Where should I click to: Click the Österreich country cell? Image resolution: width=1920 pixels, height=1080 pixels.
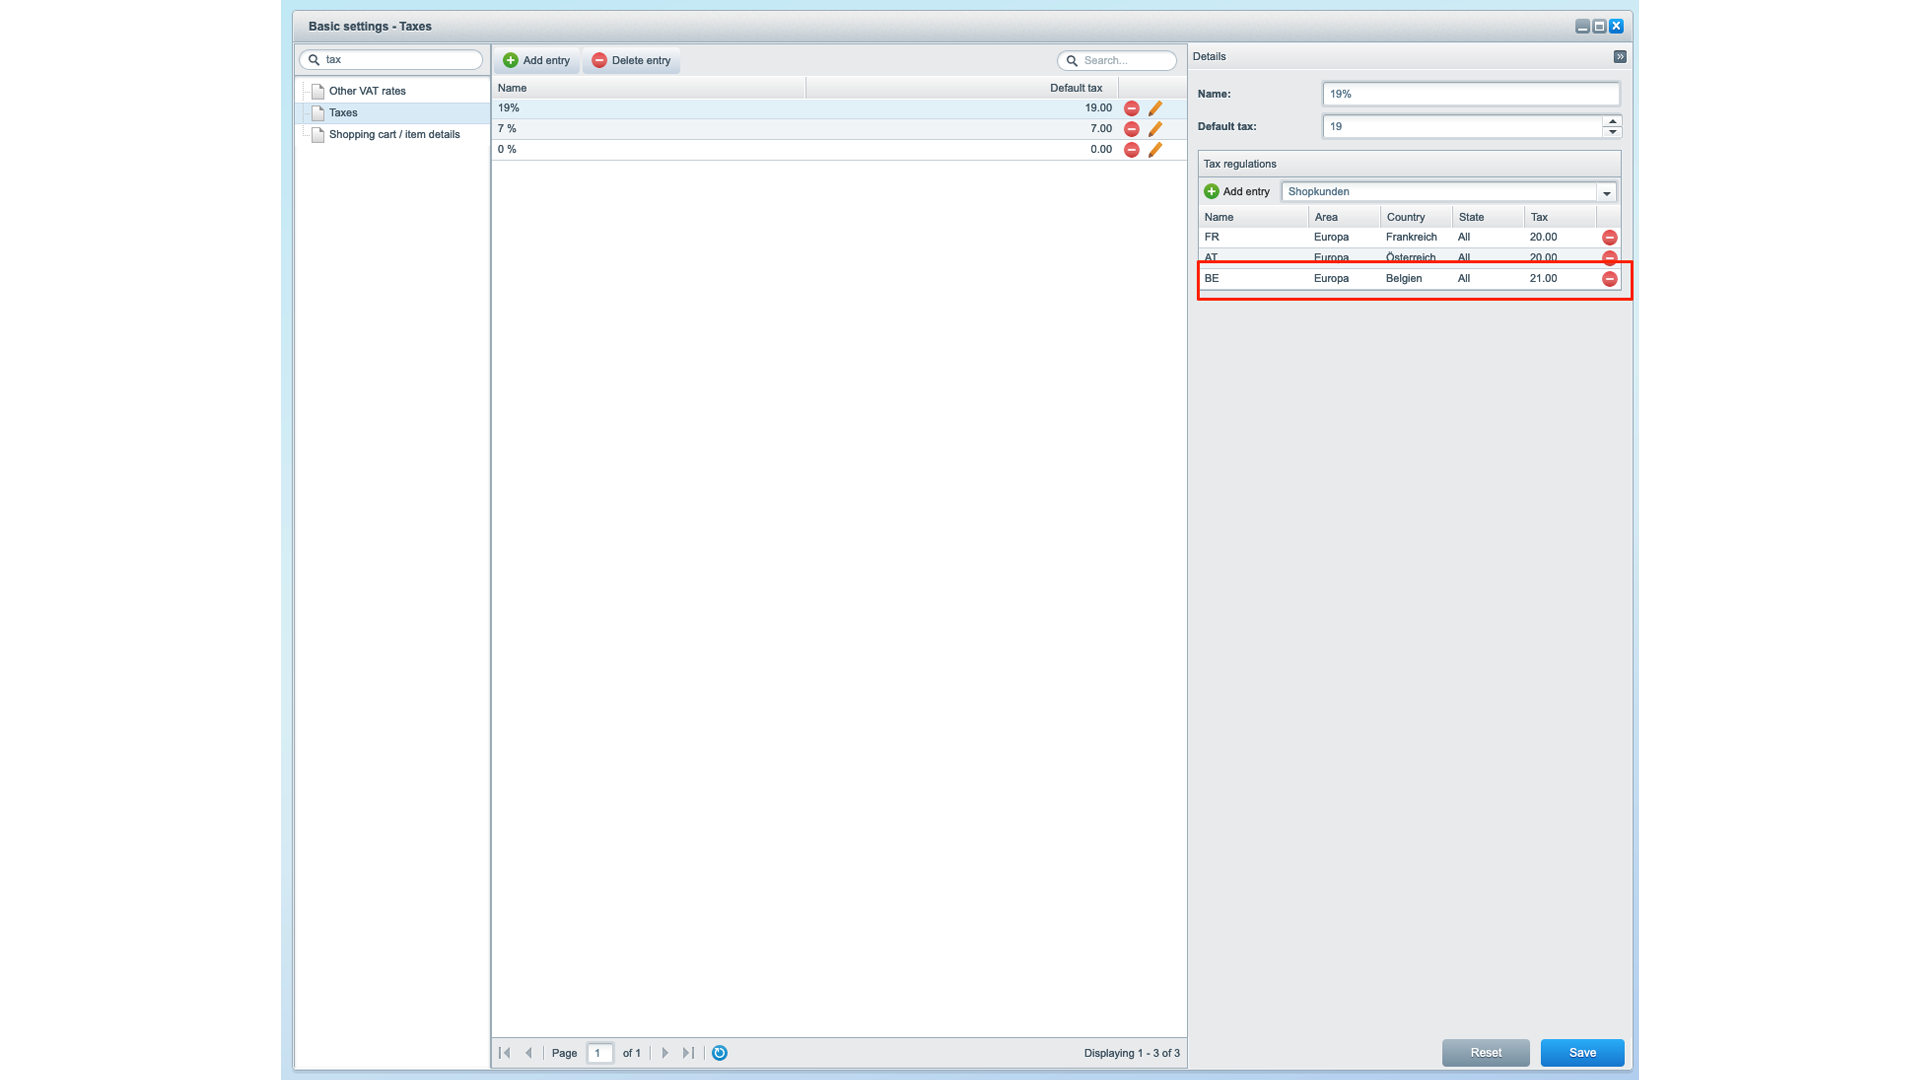[1410, 258]
